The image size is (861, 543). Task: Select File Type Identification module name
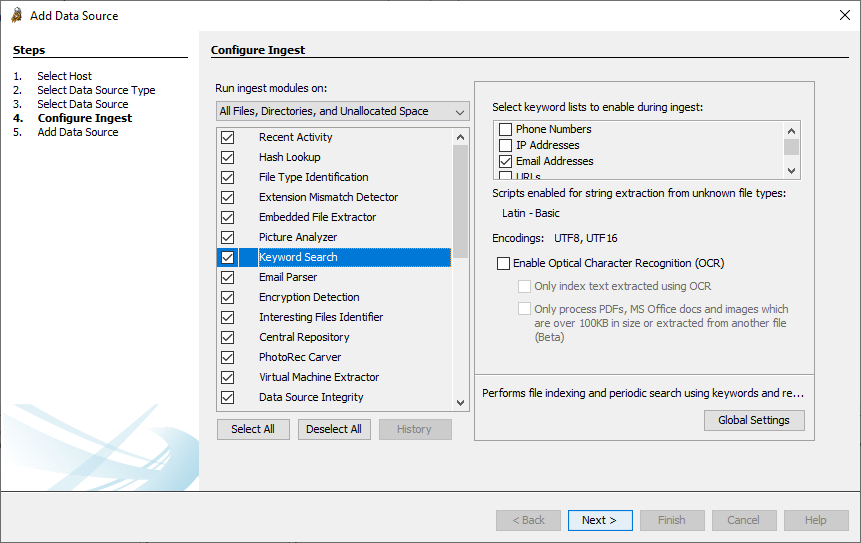pyautogui.click(x=314, y=177)
